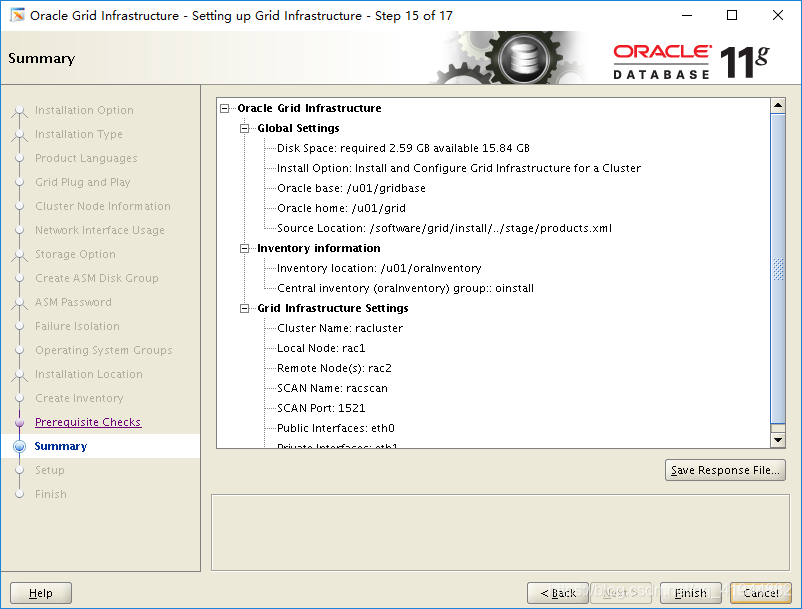
Task: Select 'Oracle home: /u01/grid' row
Action: (341, 208)
